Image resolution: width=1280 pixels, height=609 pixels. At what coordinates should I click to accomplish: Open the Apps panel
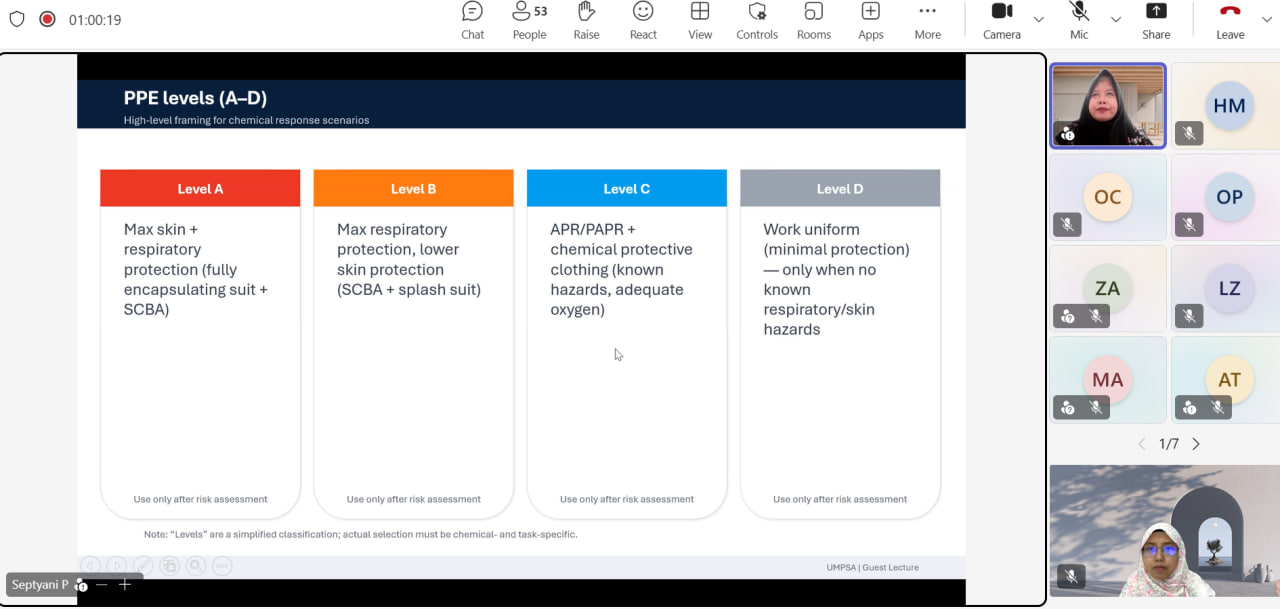click(870, 21)
